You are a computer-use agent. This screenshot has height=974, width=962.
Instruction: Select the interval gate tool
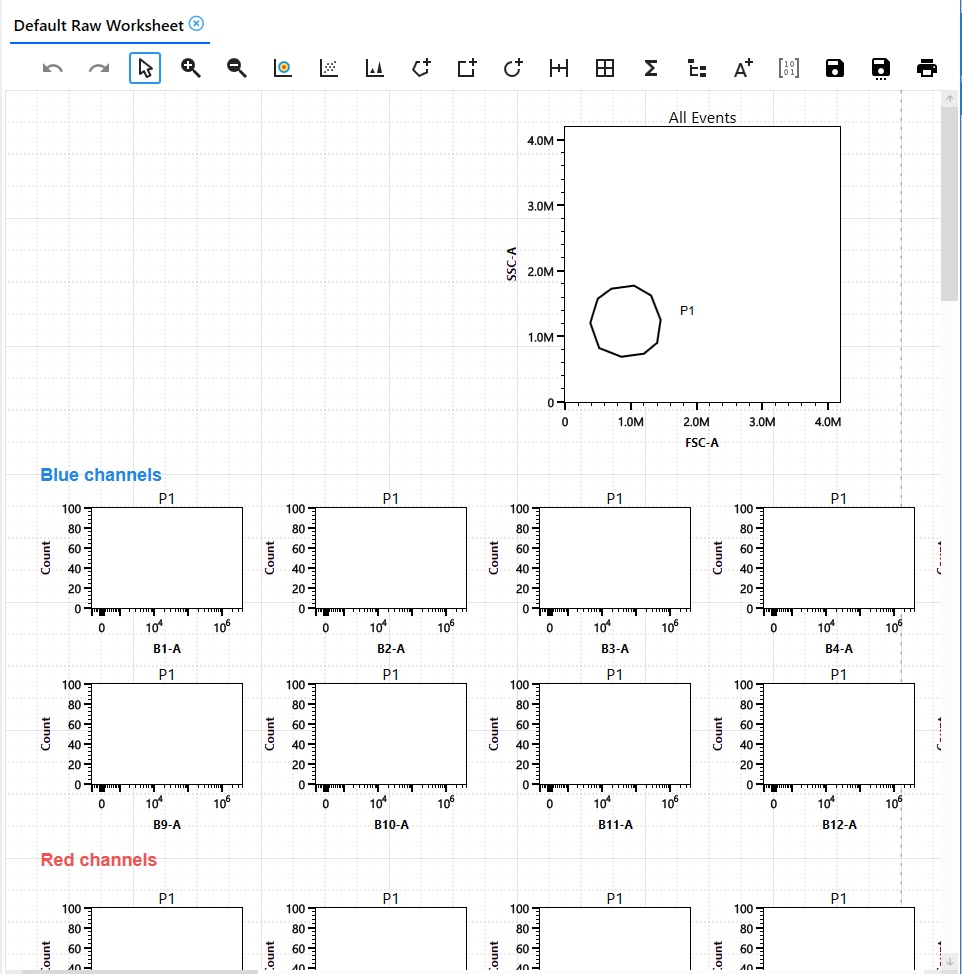558,68
